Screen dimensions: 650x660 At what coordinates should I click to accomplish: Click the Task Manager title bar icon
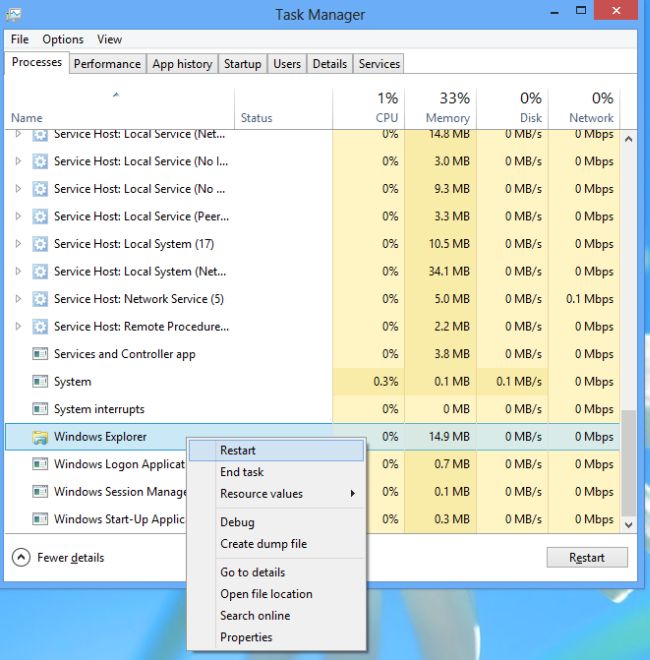tap(14, 15)
